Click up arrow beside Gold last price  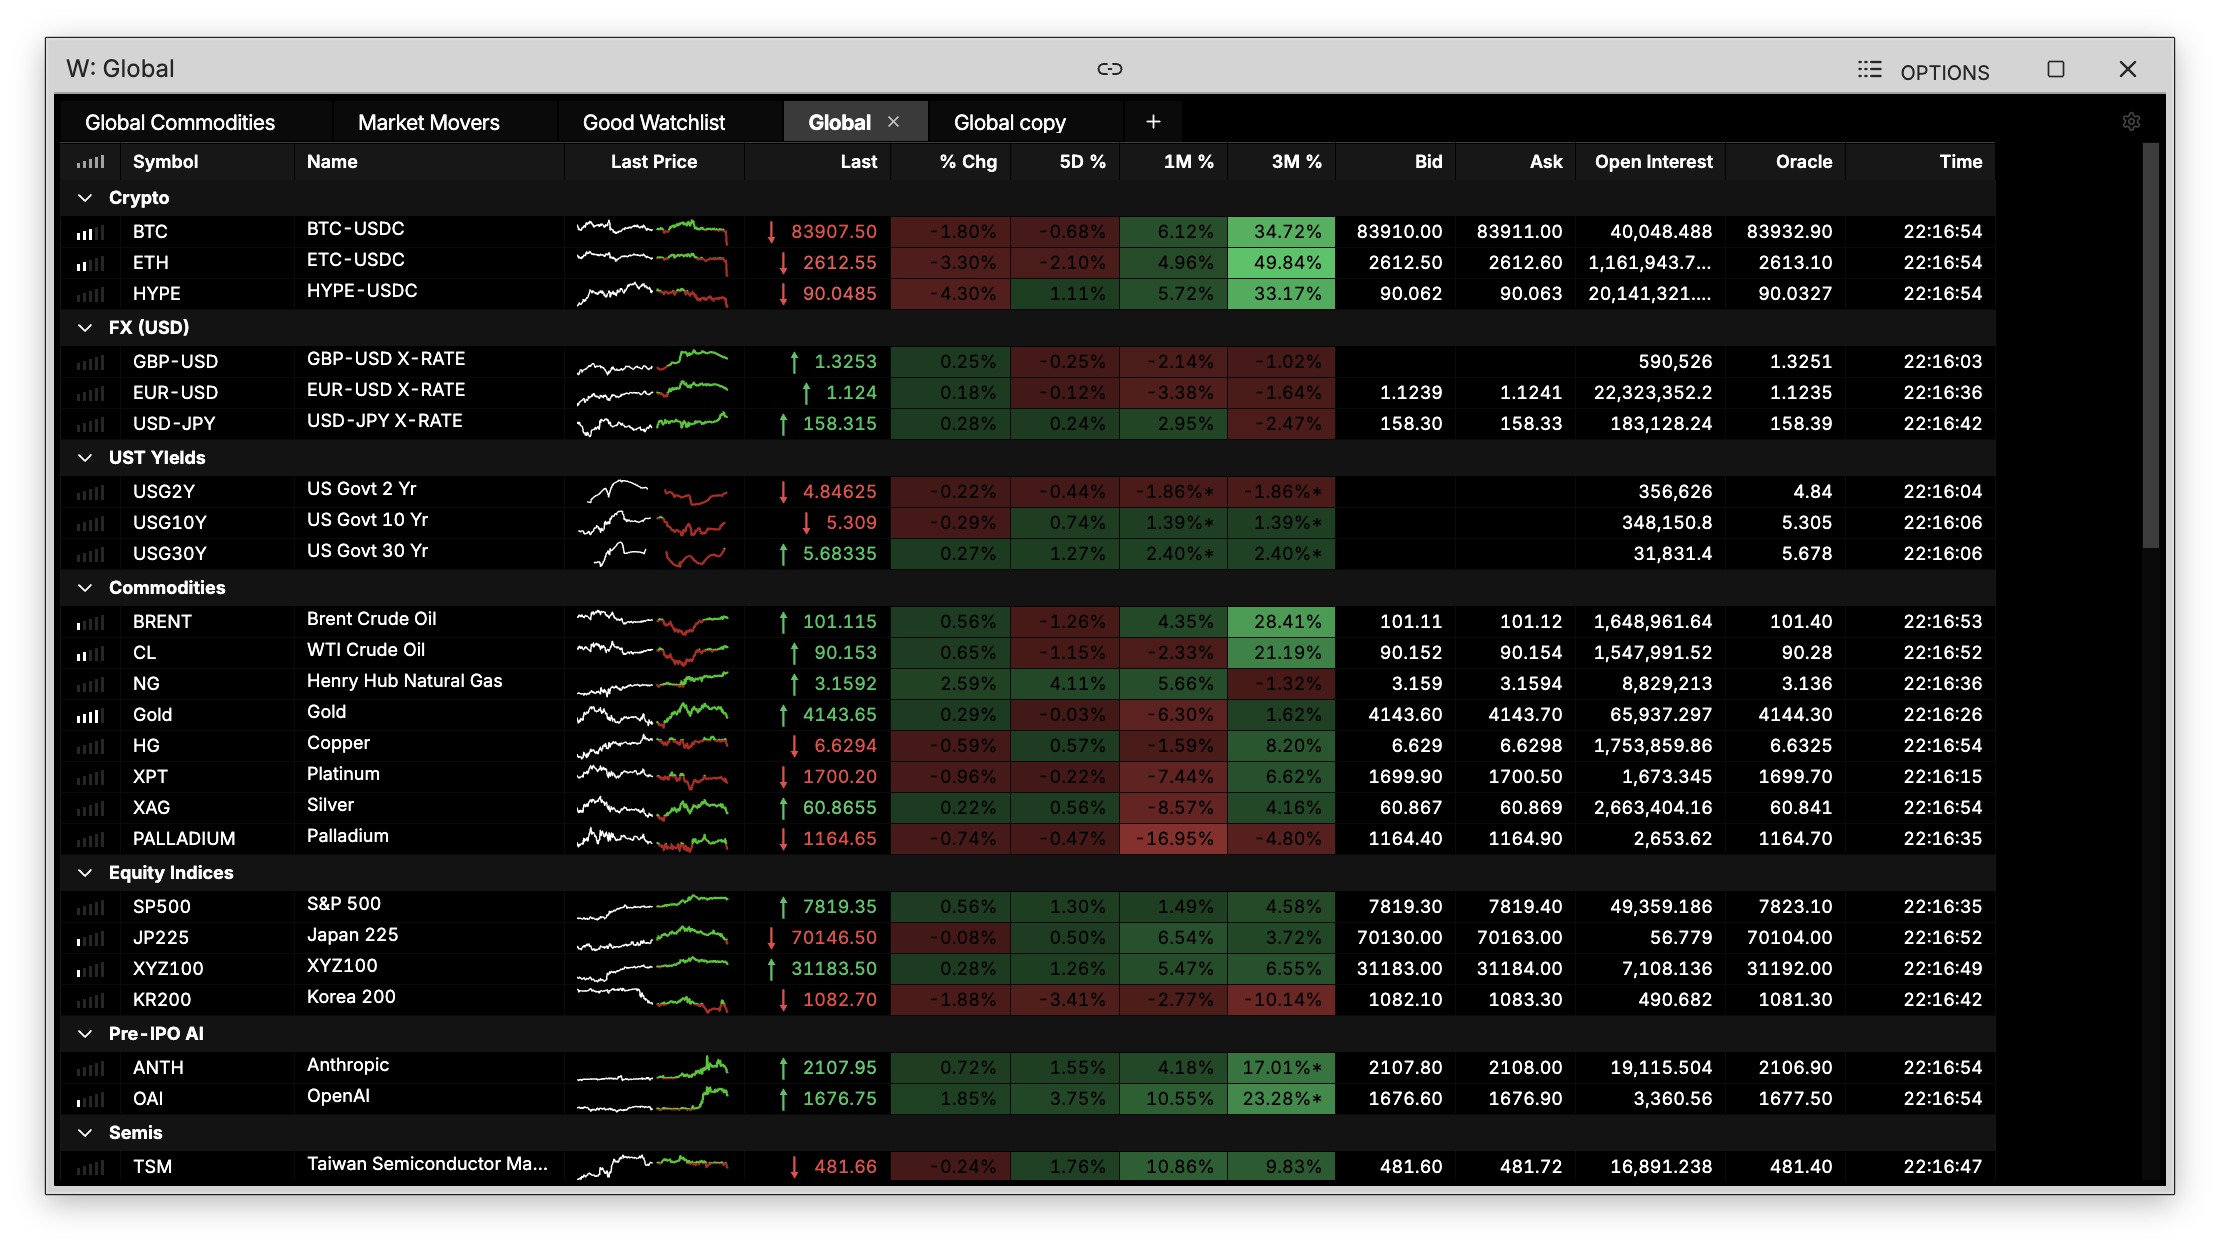point(783,715)
